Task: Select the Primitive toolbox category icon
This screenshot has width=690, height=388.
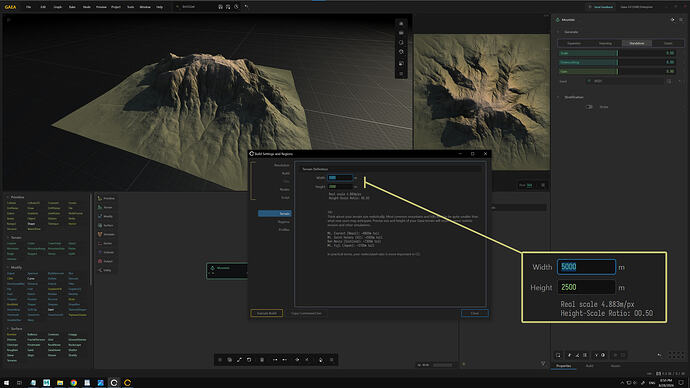Action: click(x=100, y=198)
